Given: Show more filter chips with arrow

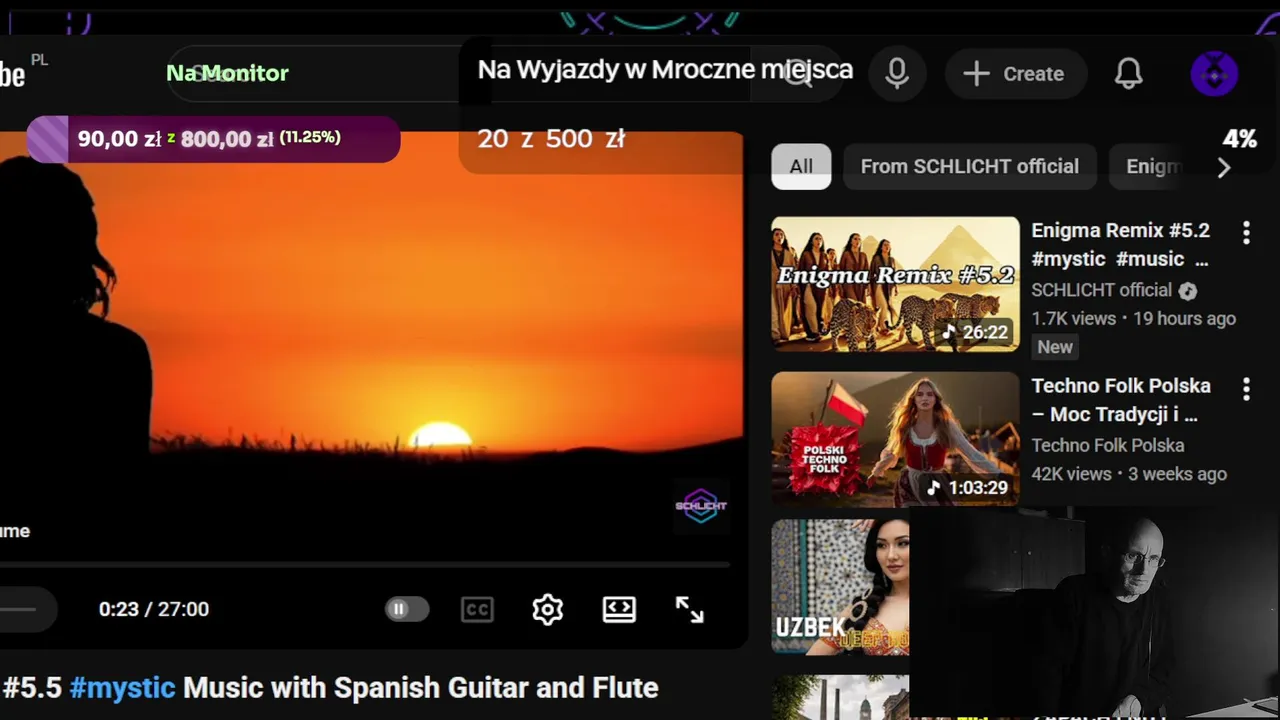Looking at the screenshot, I should [x=1224, y=168].
